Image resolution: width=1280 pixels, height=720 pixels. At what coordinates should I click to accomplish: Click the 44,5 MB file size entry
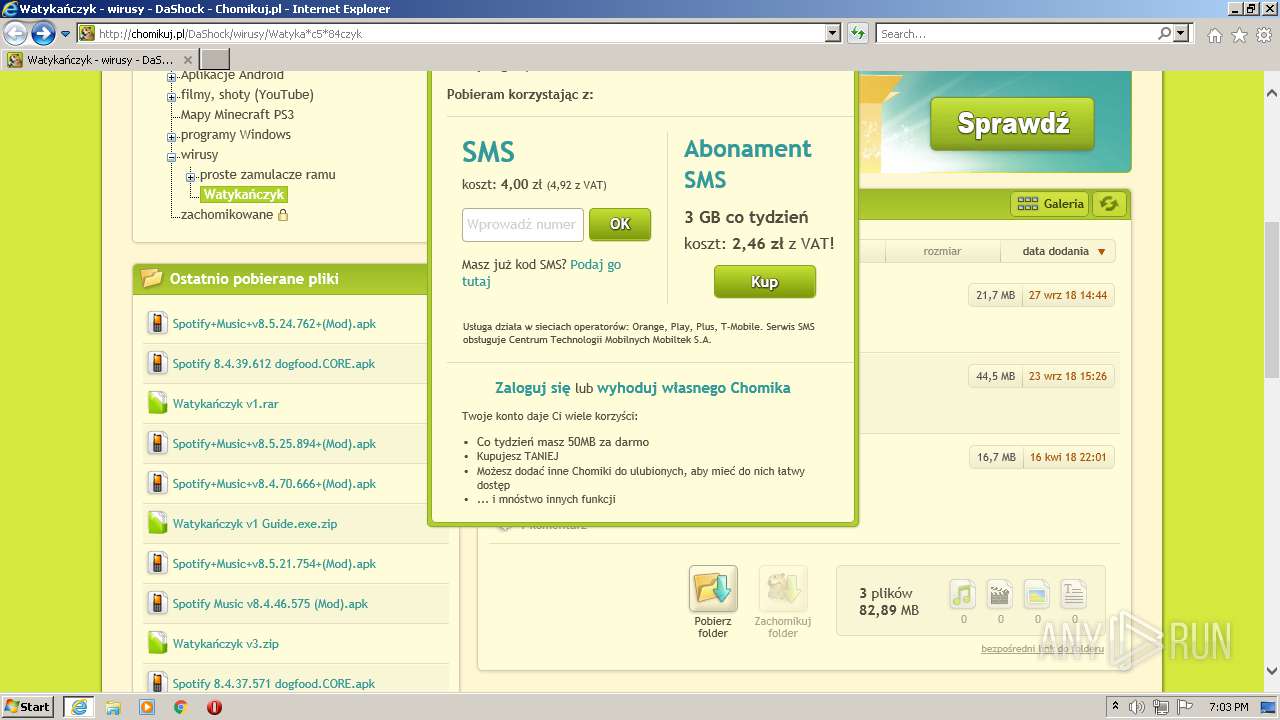(x=995, y=377)
